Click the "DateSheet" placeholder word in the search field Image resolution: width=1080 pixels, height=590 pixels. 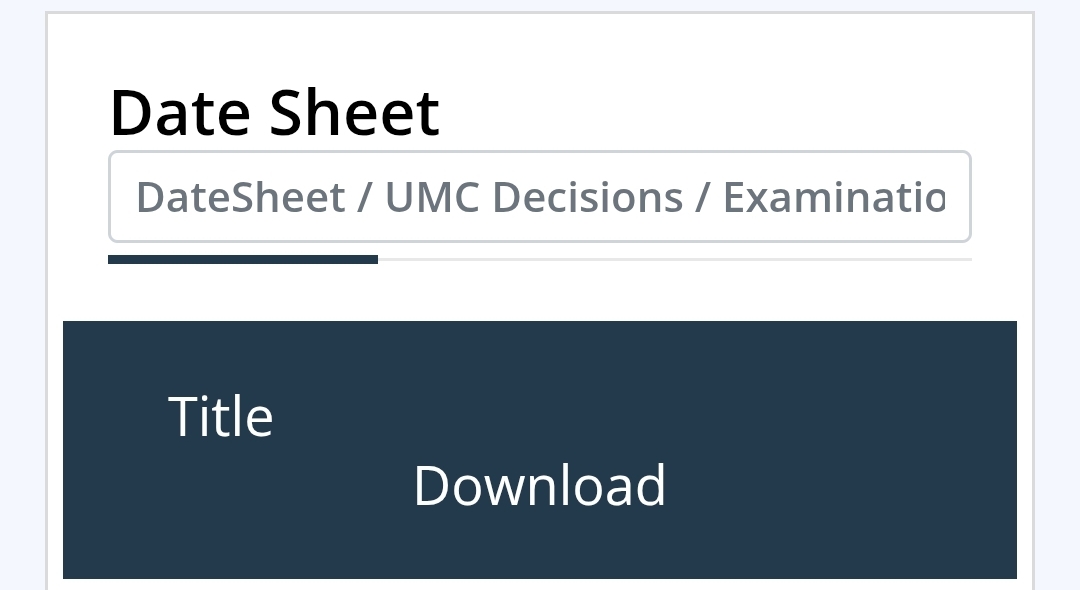[240, 198]
